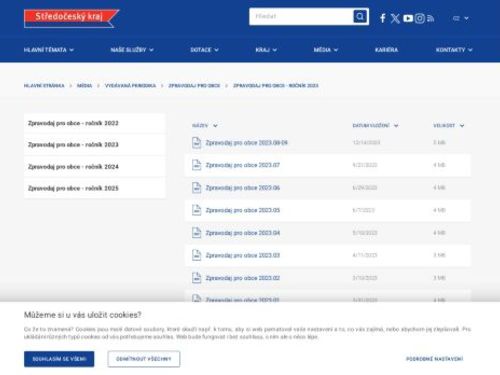Click the Odmítnout všechny cookies button
This screenshot has height=375, width=500.
tap(144, 359)
